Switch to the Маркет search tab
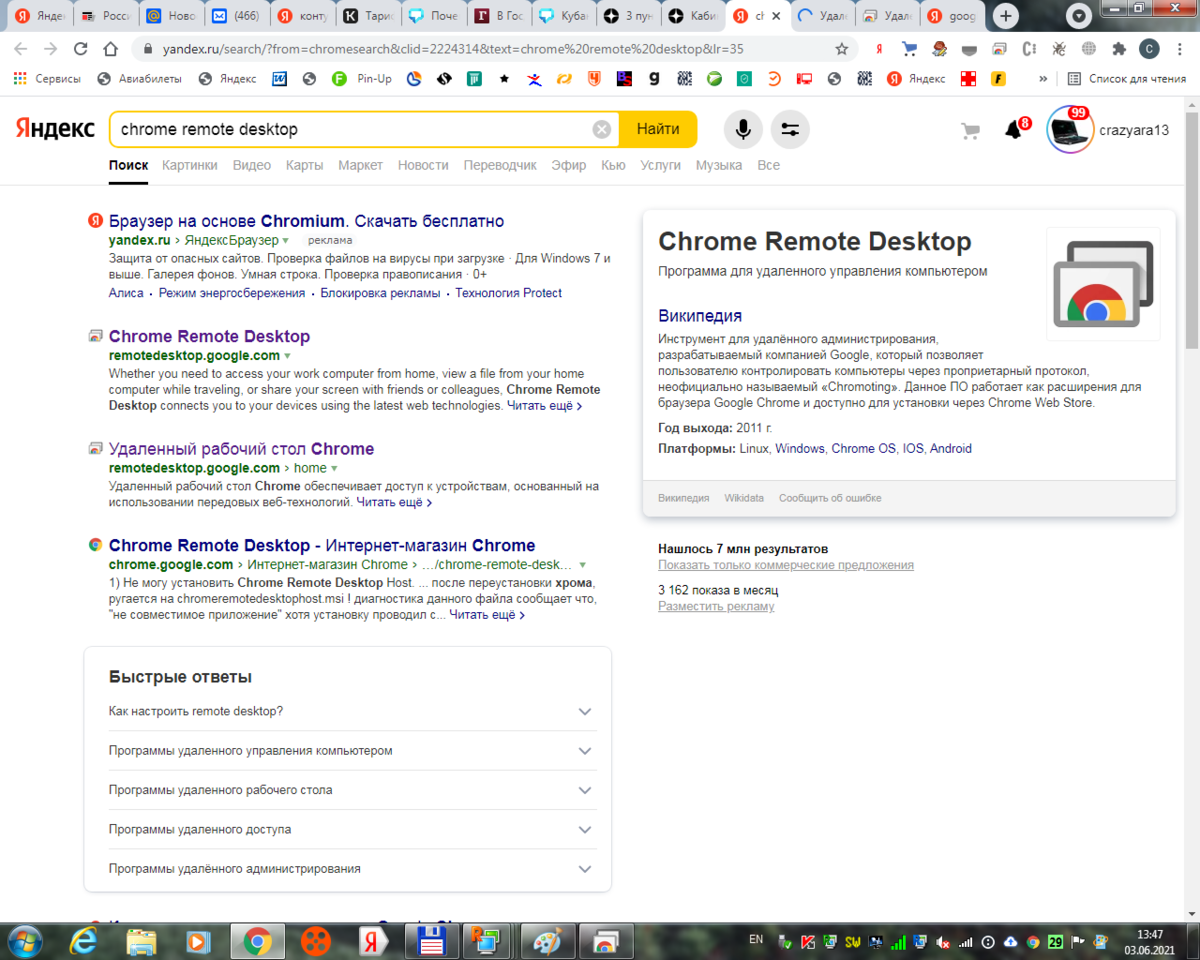 [x=360, y=165]
